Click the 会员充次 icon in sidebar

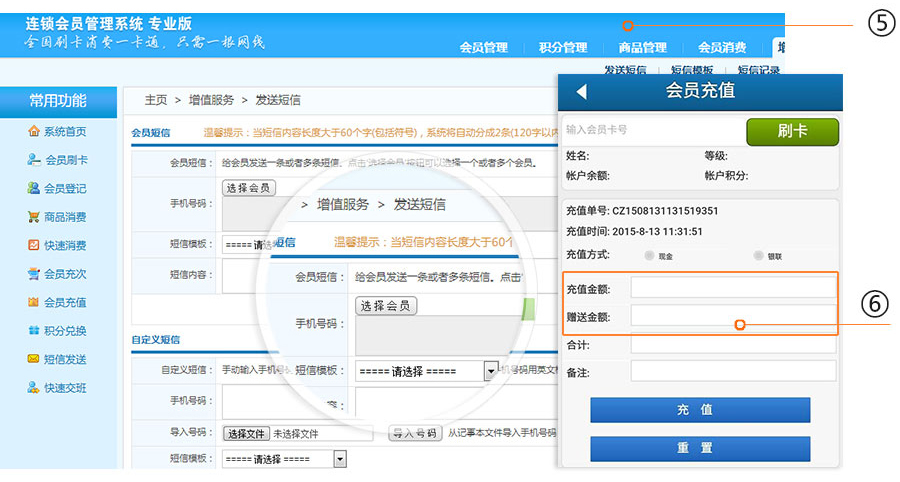tap(34, 274)
